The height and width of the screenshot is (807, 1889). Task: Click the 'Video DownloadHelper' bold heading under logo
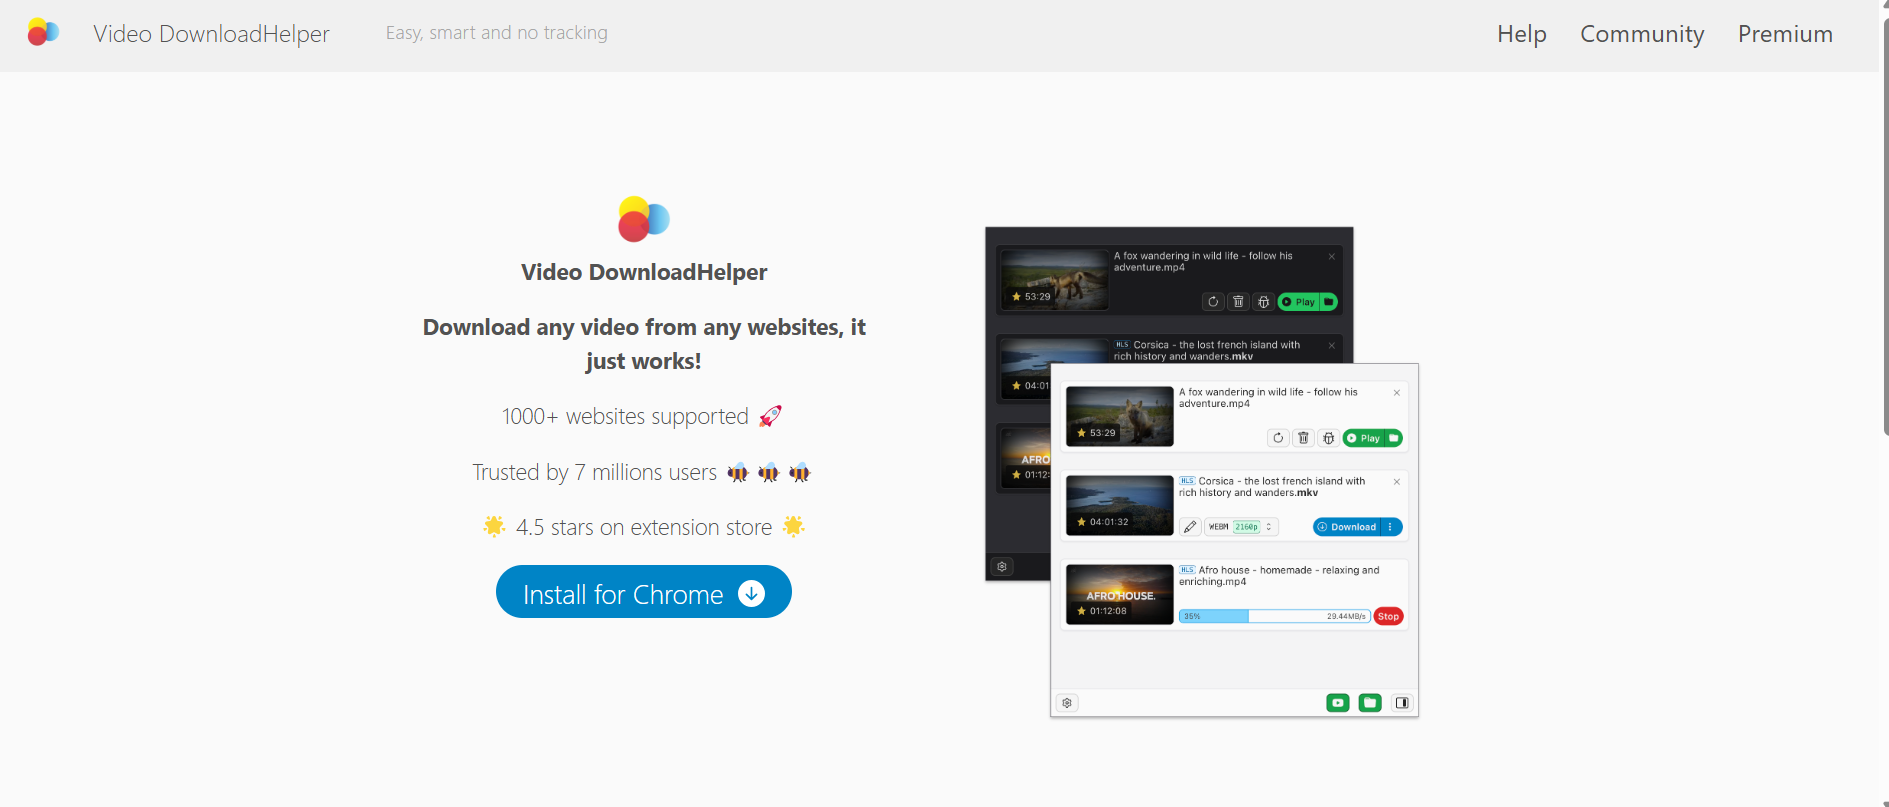[644, 272]
